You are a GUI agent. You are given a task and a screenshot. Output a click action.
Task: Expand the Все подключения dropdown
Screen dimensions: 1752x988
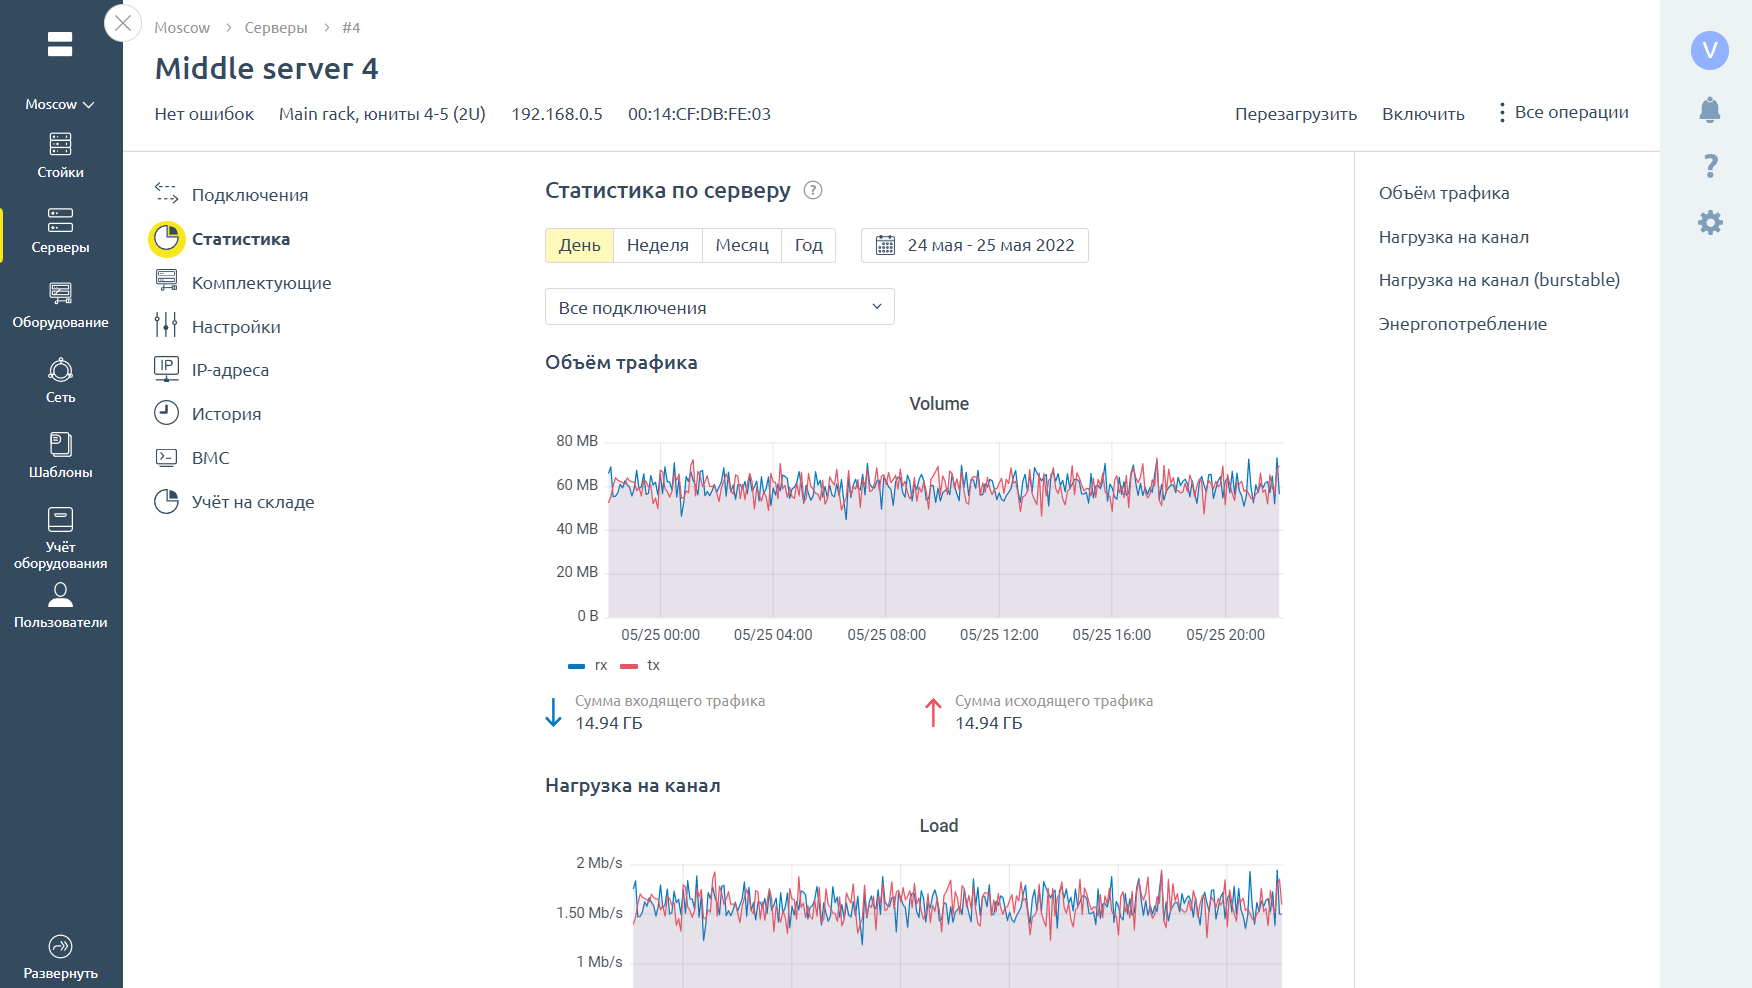[x=719, y=307]
